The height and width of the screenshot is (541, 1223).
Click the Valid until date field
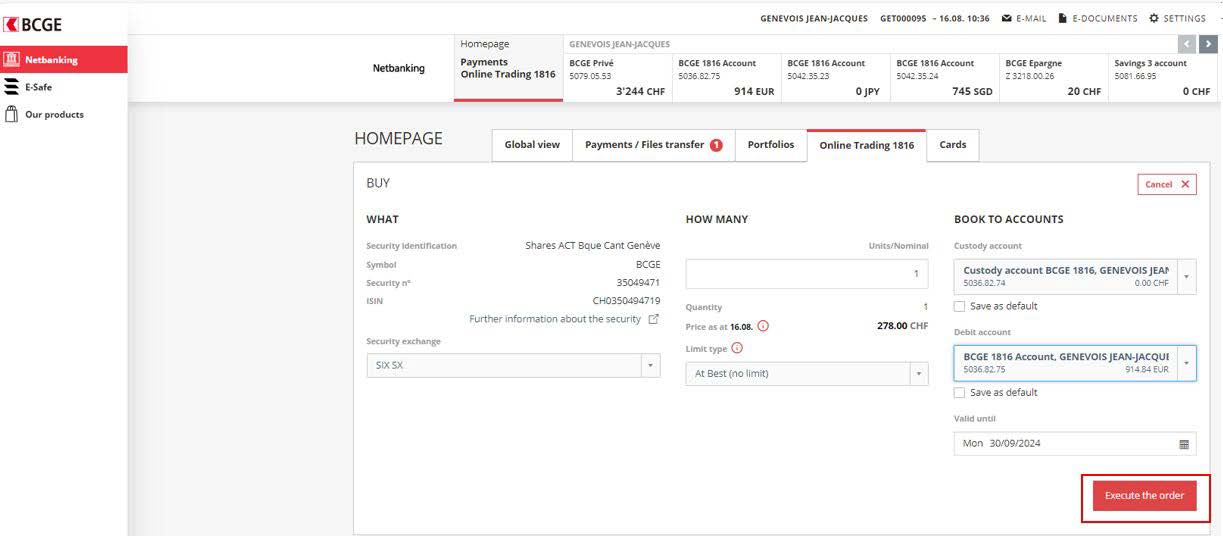(x=1075, y=444)
